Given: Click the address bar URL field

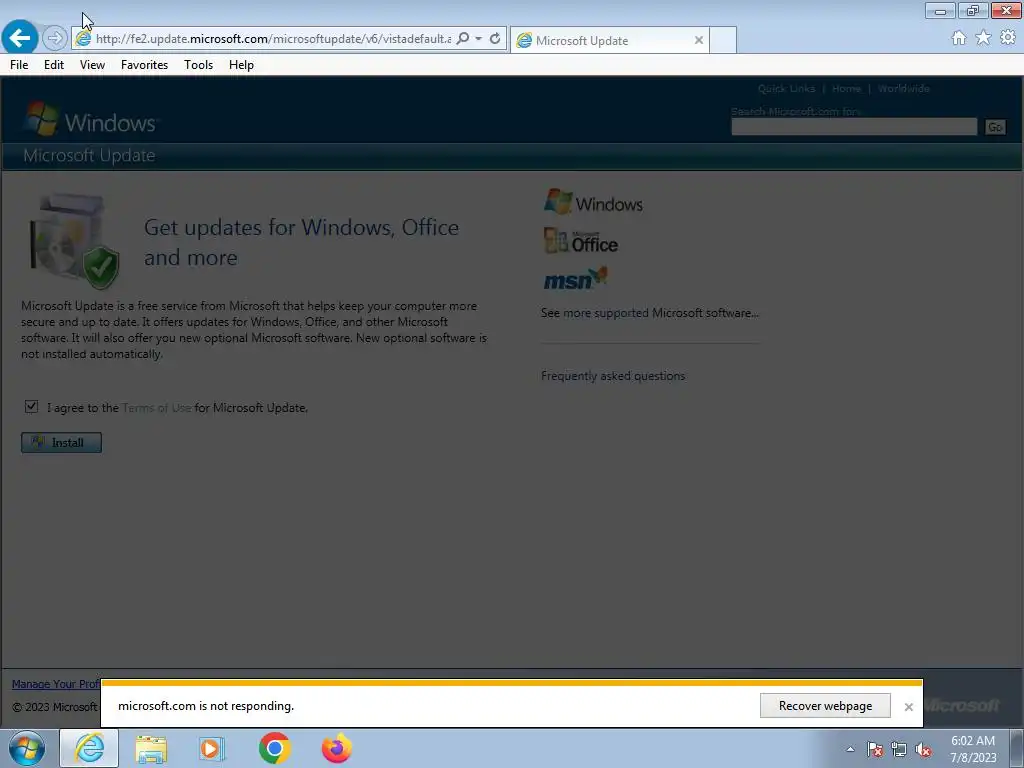Looking at the screenshot, I should pyautogui.click(x=273, y=39).
